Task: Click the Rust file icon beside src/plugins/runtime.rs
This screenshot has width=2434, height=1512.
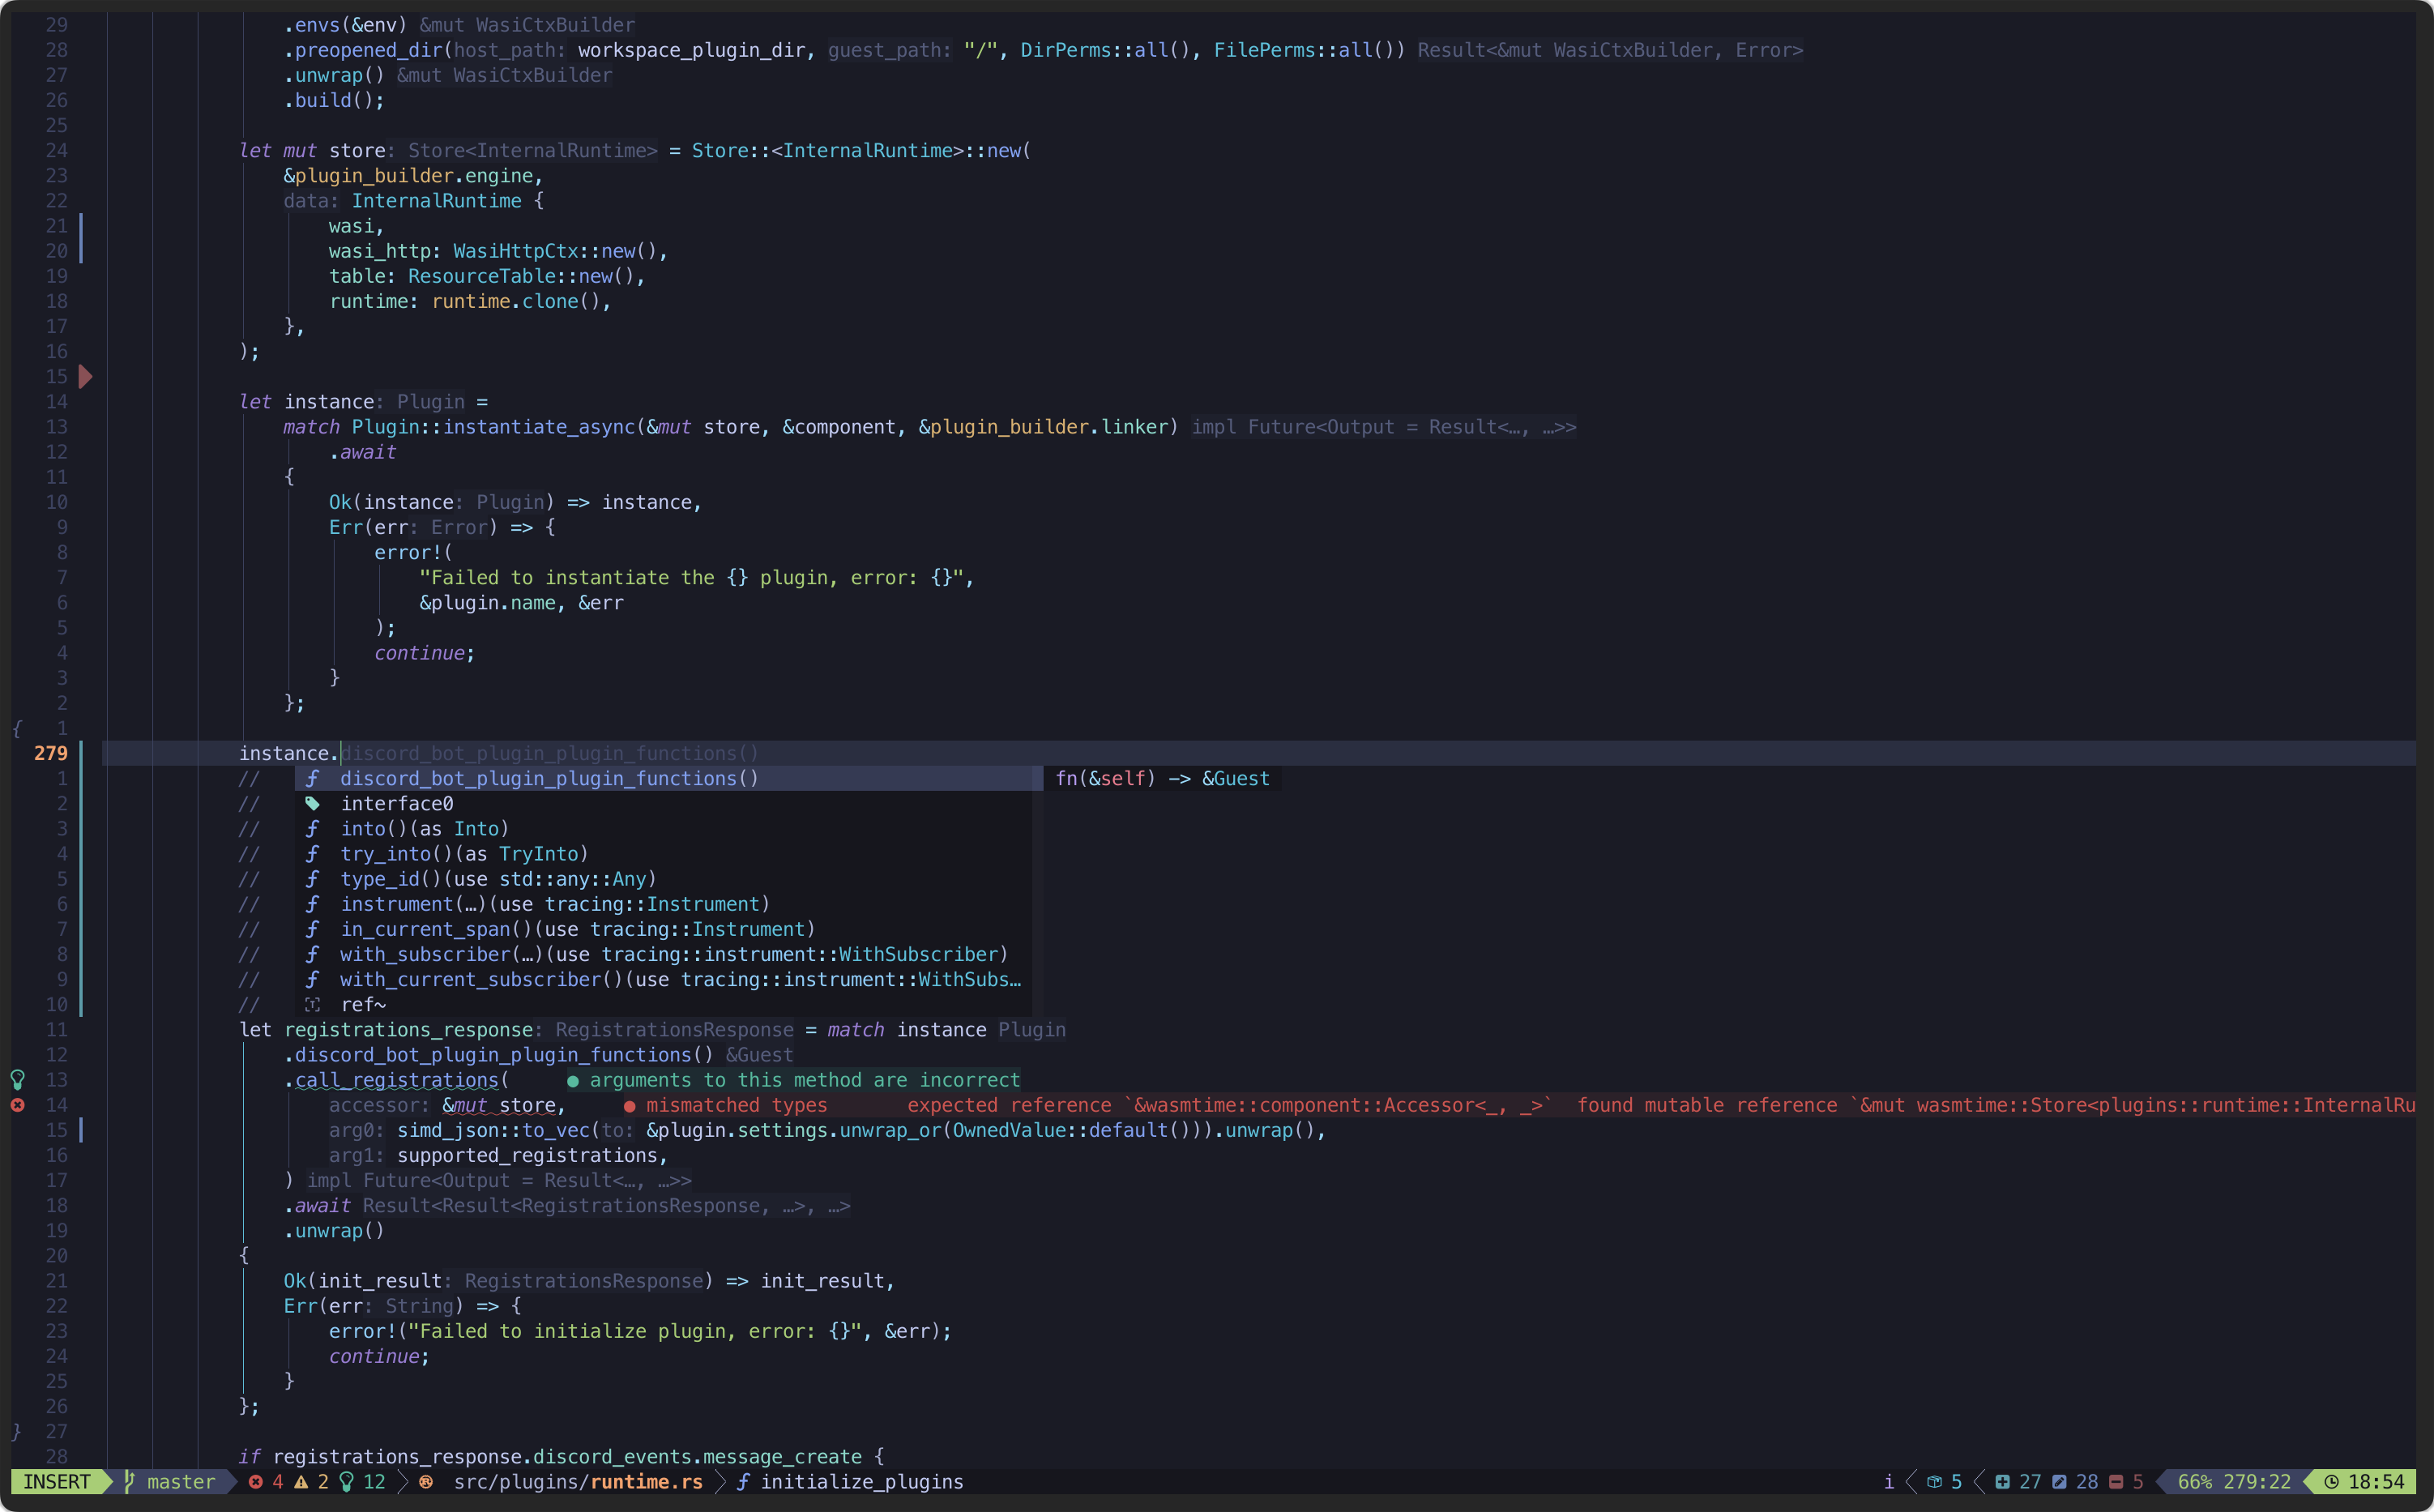Action: tap(426, 1482)
